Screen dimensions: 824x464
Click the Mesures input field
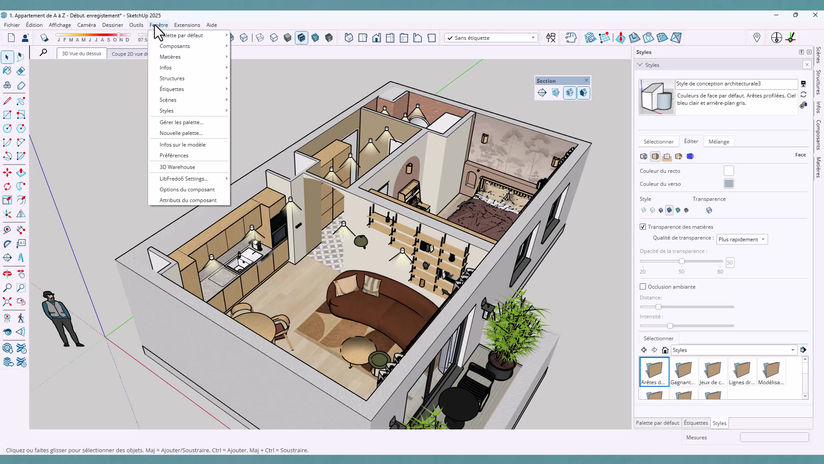click(774, 437)
